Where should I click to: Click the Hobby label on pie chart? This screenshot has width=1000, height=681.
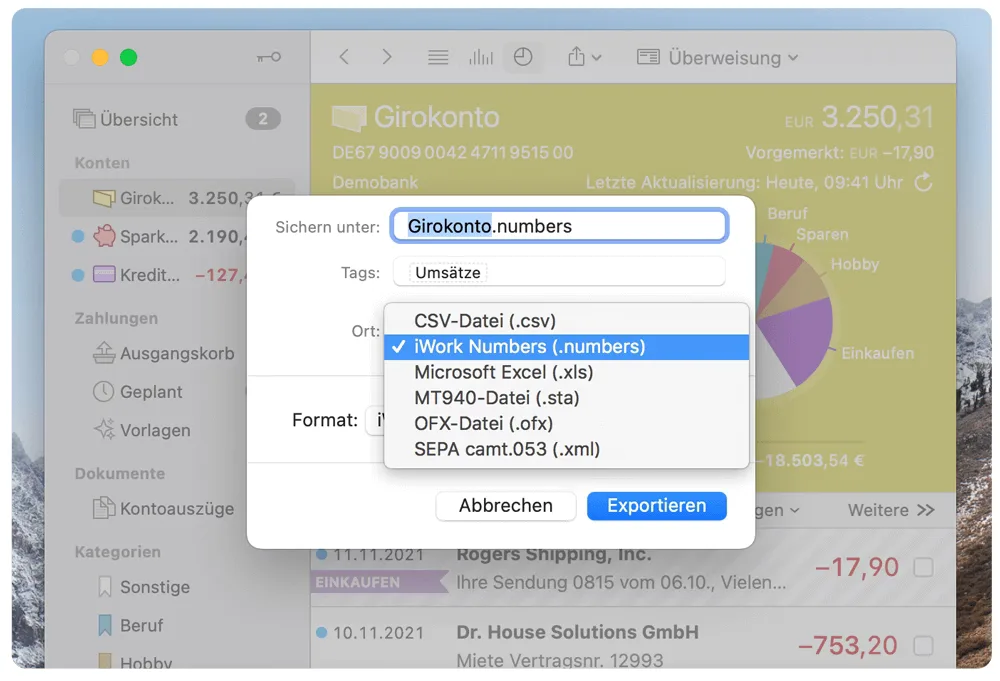coord(855,264)
